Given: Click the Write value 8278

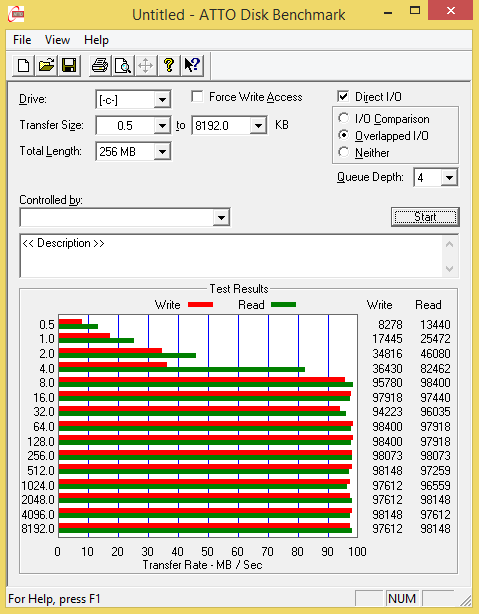Looking at the screenshot, I should pos(390,325).
